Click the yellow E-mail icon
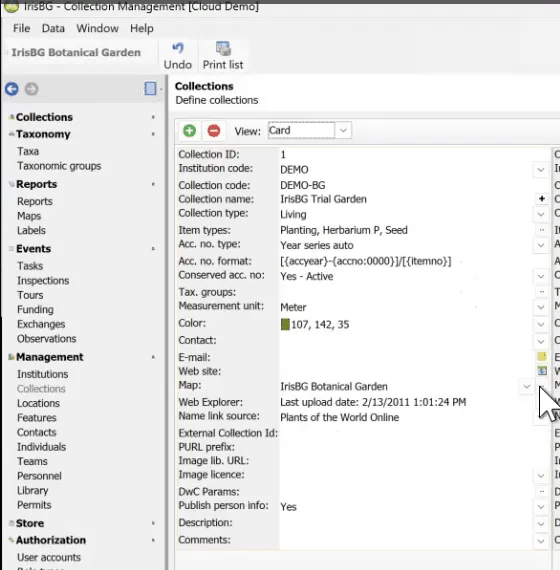This screenshot has height=570, width=560. (x=541, y=356)
